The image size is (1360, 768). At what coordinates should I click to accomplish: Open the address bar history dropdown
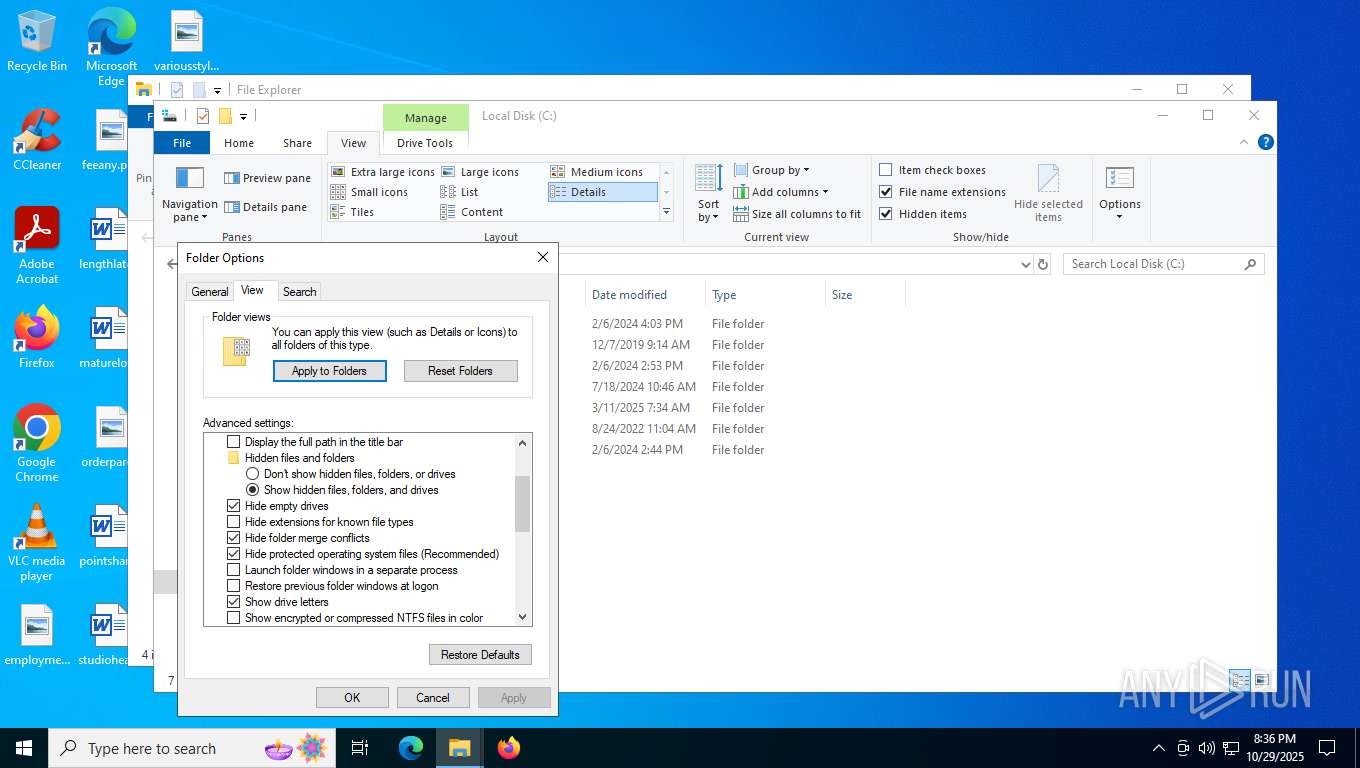click(x=1025, y=264)
